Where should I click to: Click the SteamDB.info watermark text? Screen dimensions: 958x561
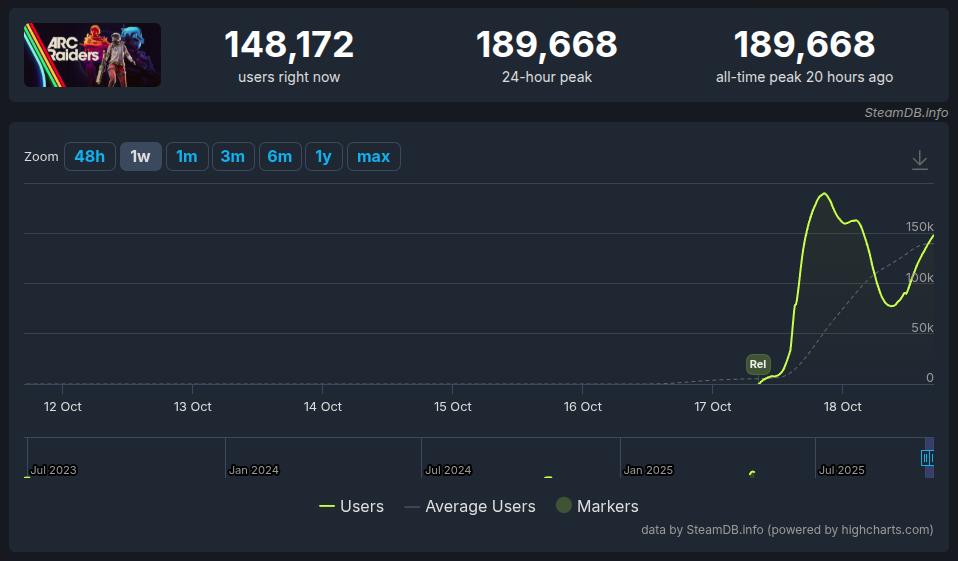906,112
